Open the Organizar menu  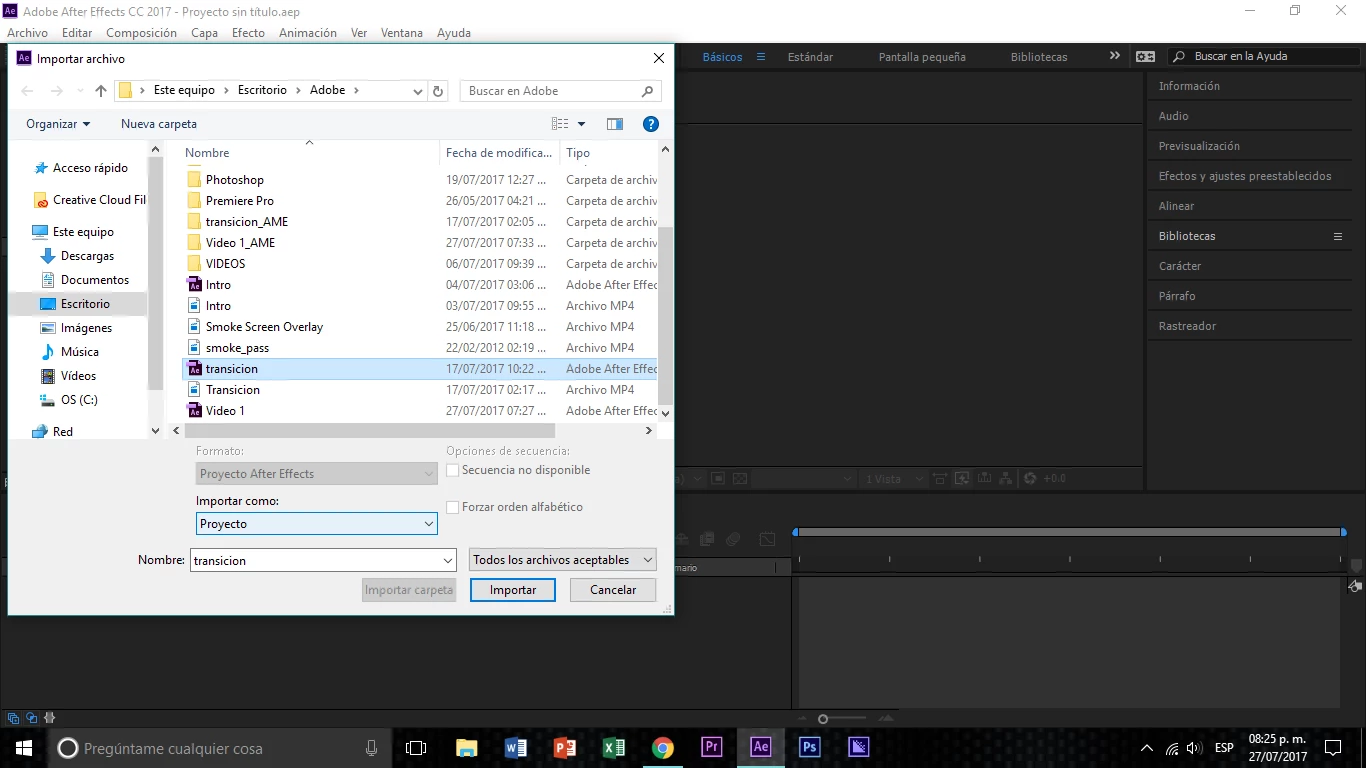(58, 124)
